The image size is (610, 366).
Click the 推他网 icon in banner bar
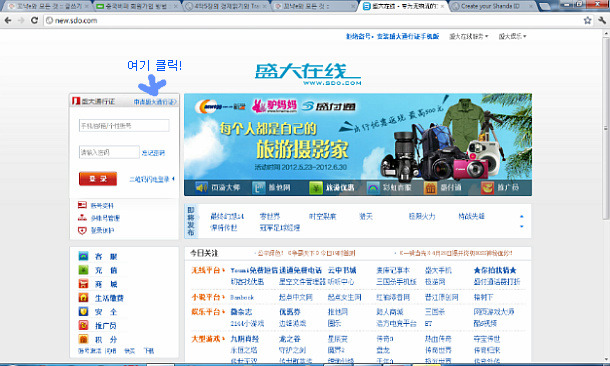[x=259, y=188]
